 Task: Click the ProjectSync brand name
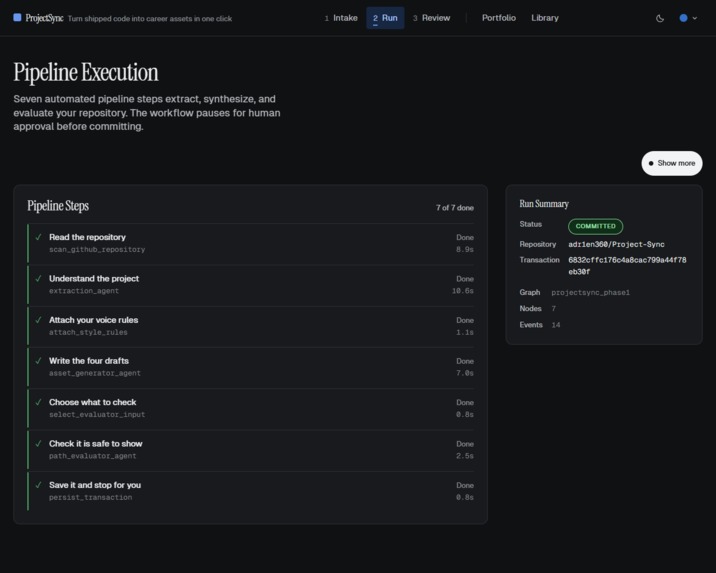pyautogui.click(x=44, y=18)
